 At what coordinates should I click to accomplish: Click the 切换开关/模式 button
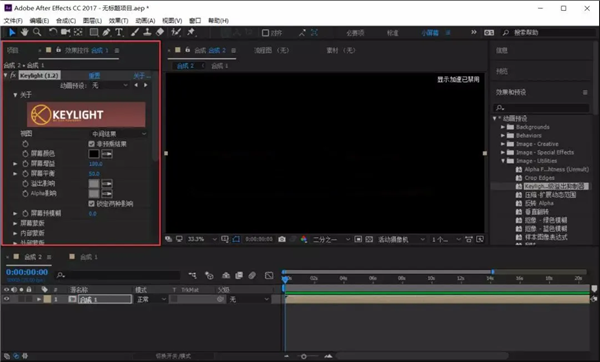tap(173, 356)
